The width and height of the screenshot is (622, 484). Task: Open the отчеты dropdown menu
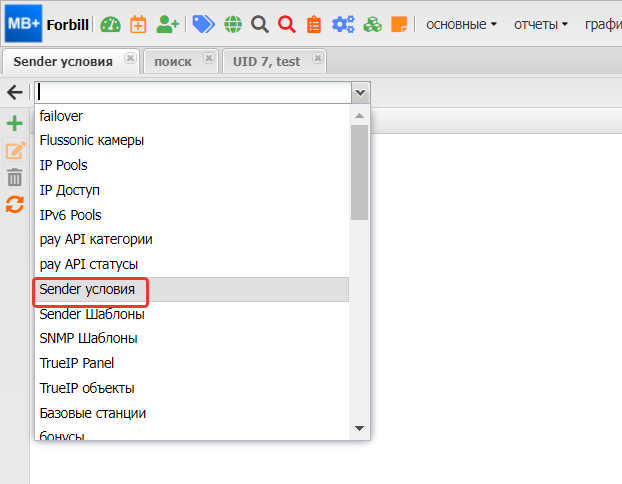click(541, 23)
